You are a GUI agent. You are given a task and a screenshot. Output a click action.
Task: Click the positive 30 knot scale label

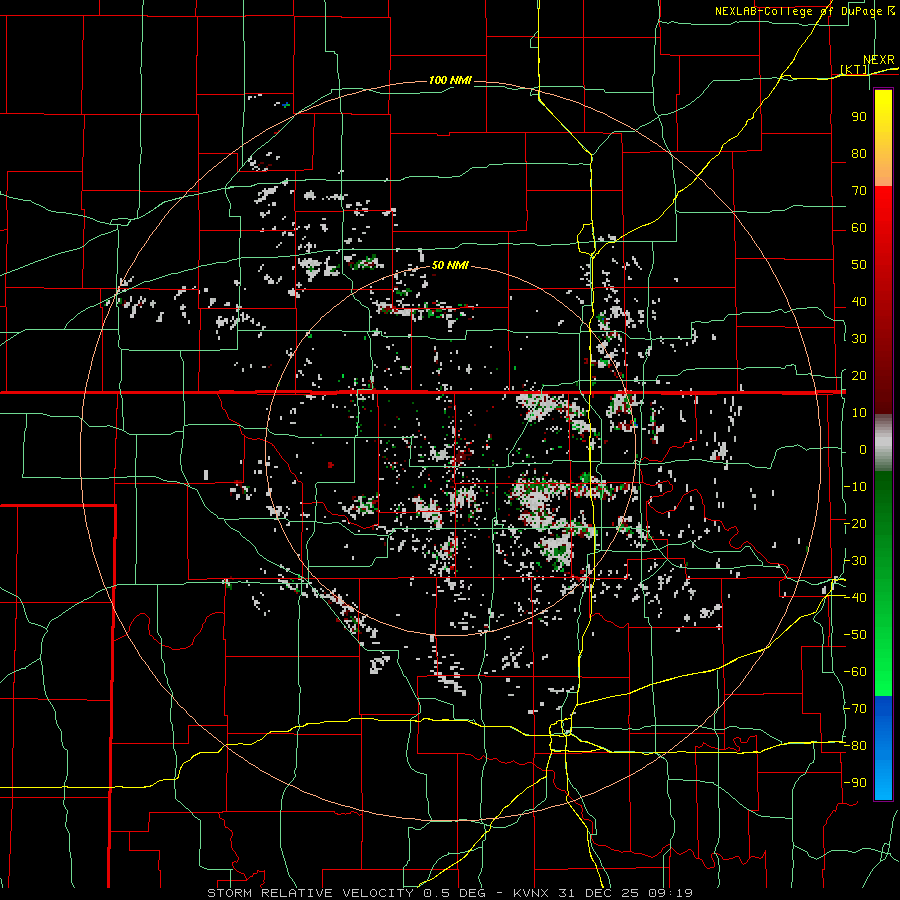(x=859, y=339)
